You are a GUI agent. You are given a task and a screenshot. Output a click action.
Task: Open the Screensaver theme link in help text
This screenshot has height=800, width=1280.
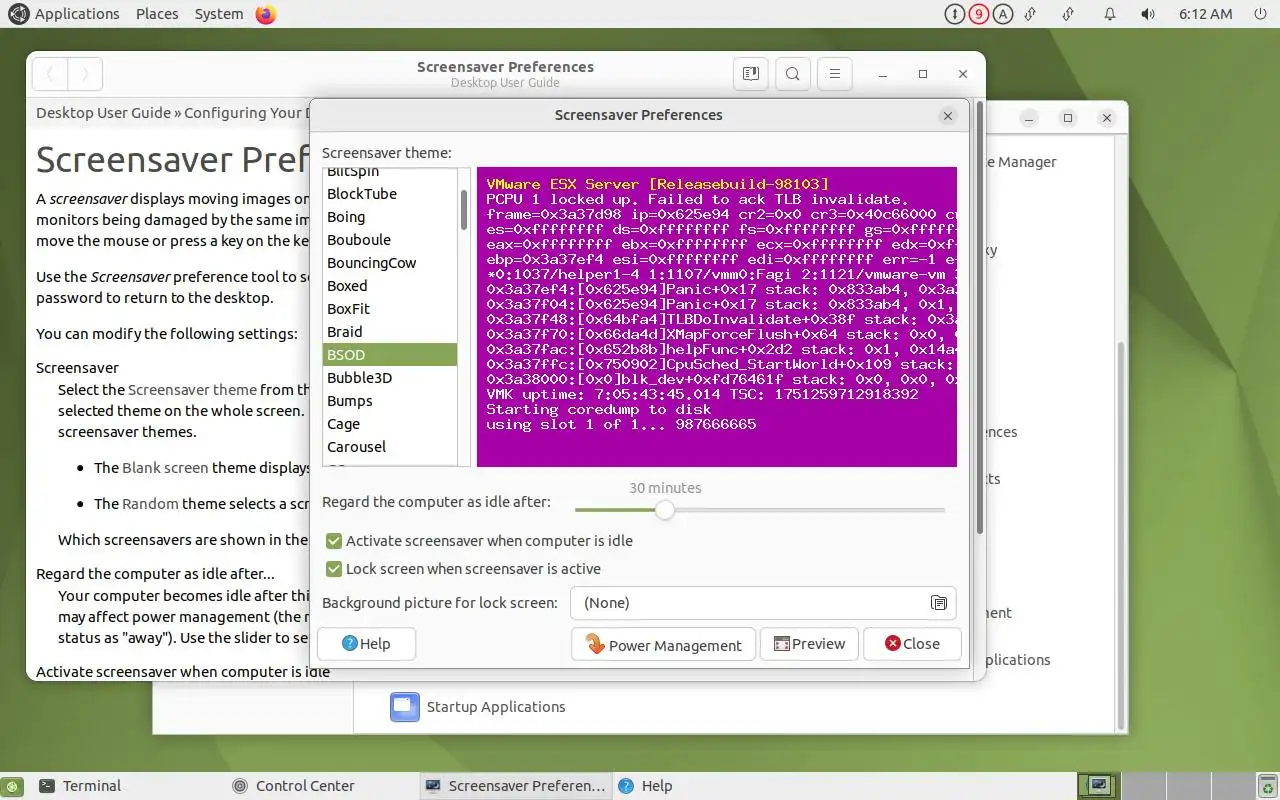pyautogui.click(x=192, y=390)
